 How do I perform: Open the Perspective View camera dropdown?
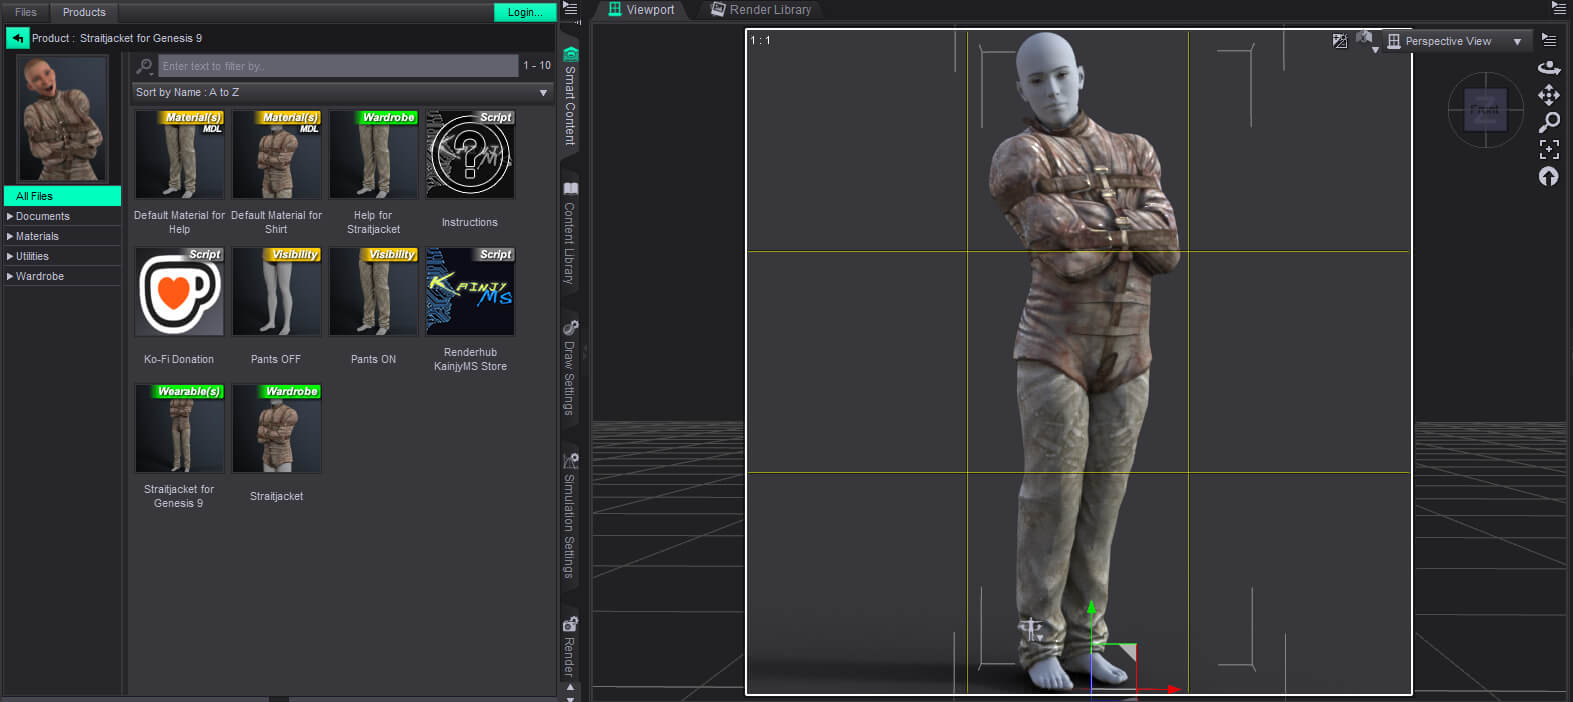(1456, 41)
